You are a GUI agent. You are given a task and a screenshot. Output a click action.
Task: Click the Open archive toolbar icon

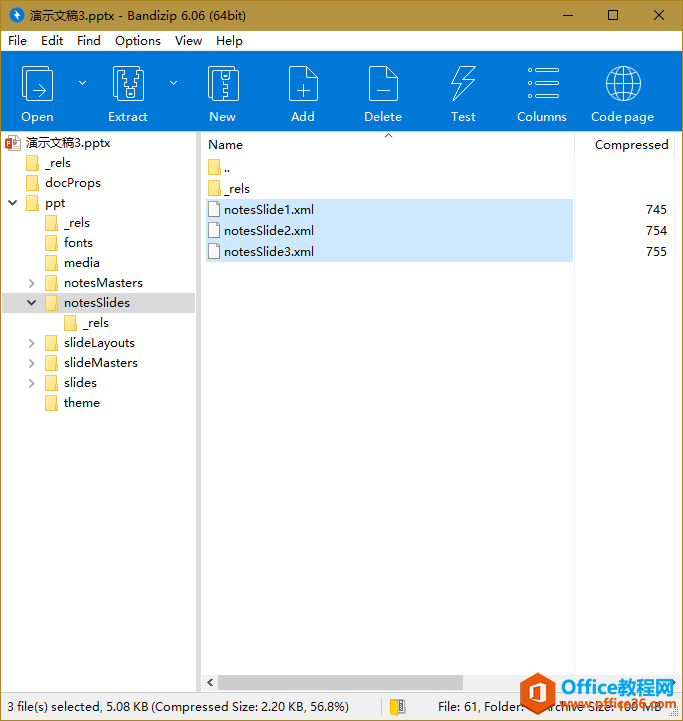tap(37, 86)
